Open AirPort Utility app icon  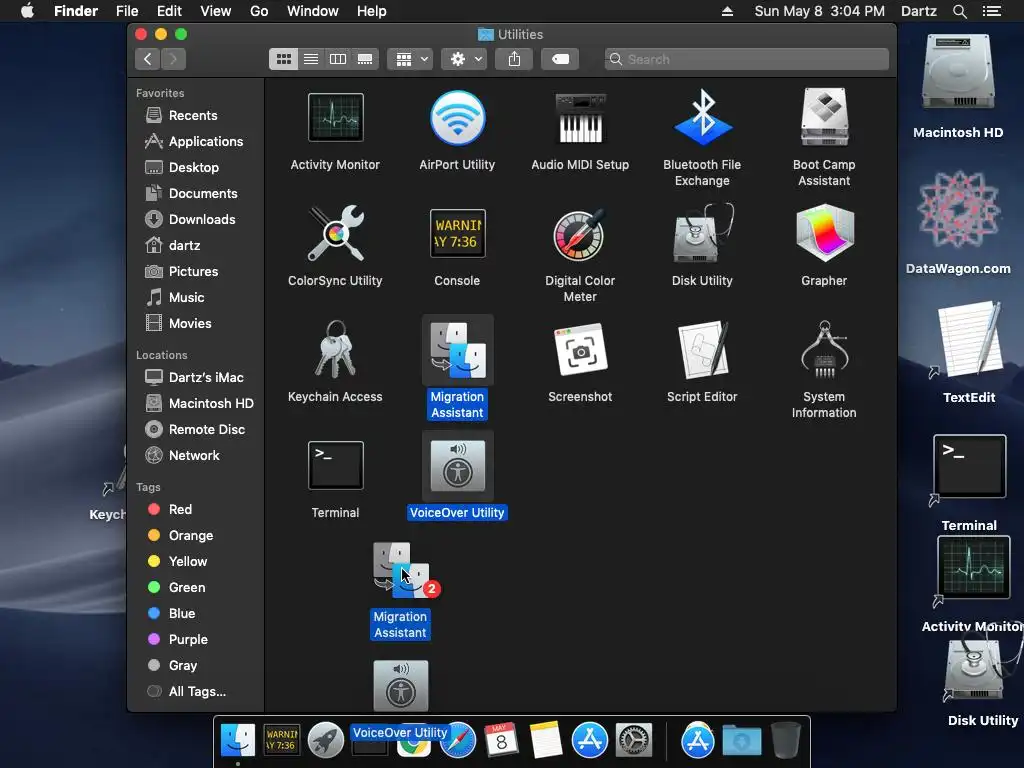457,118
